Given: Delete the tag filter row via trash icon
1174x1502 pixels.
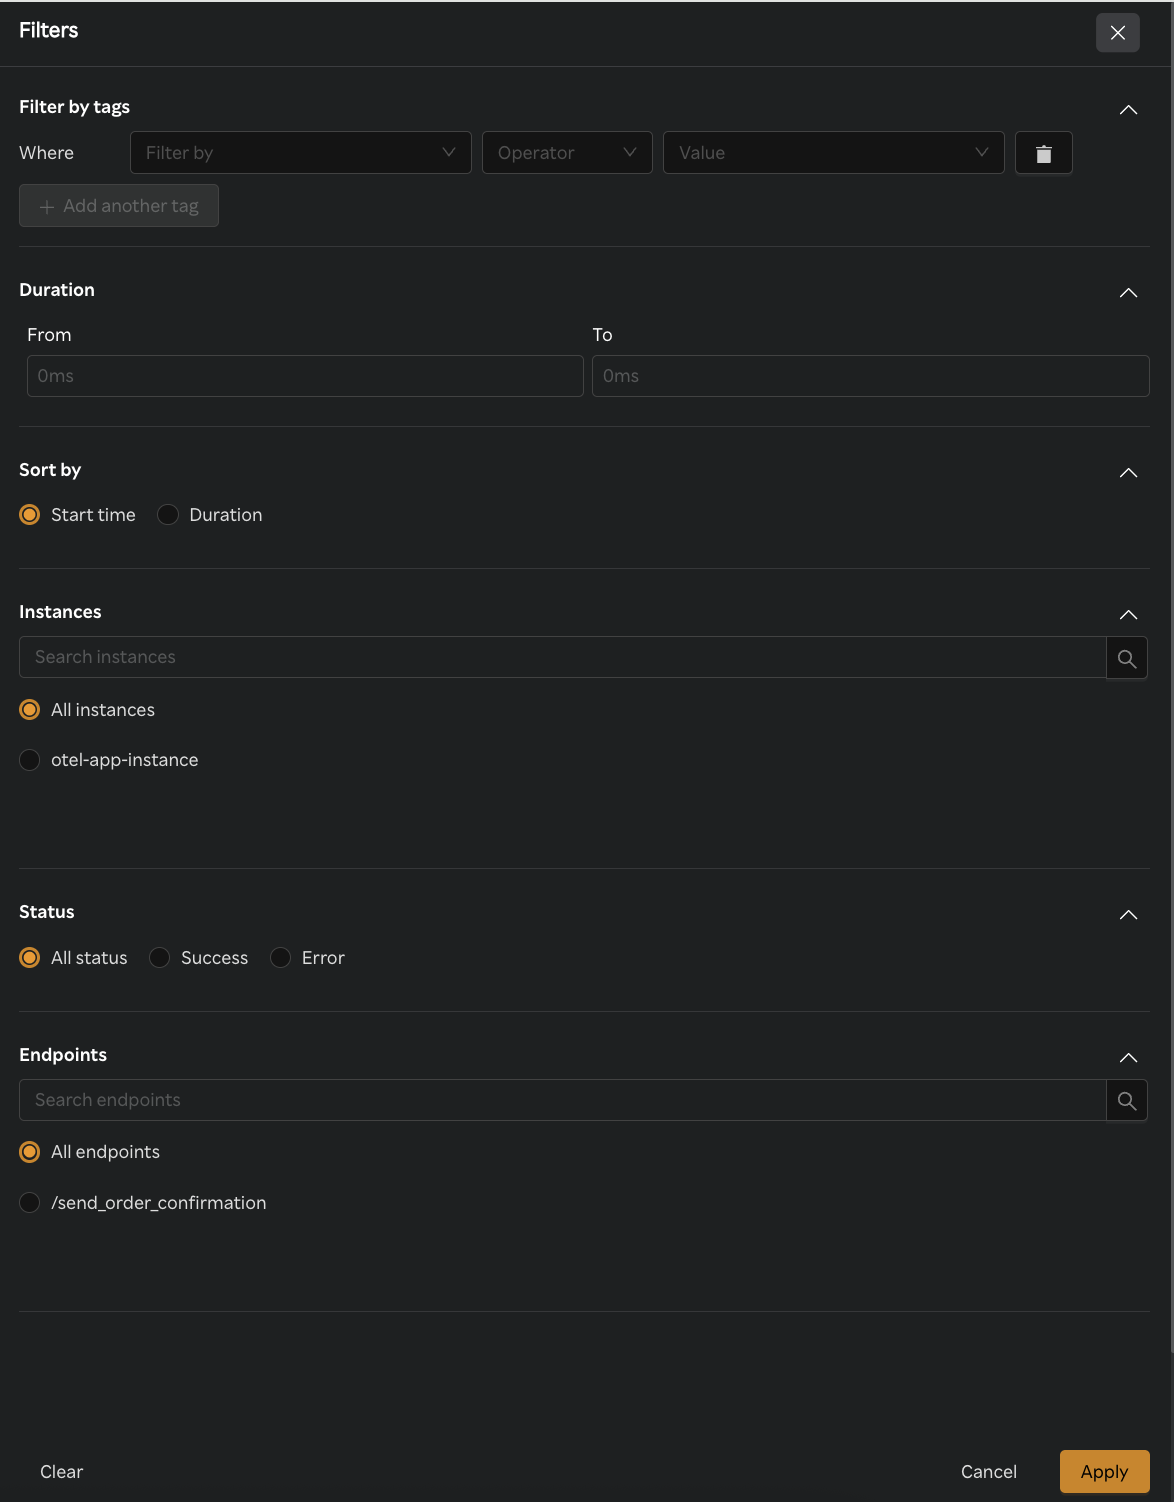Looking at the screenshot, I should pos(1044,153).
